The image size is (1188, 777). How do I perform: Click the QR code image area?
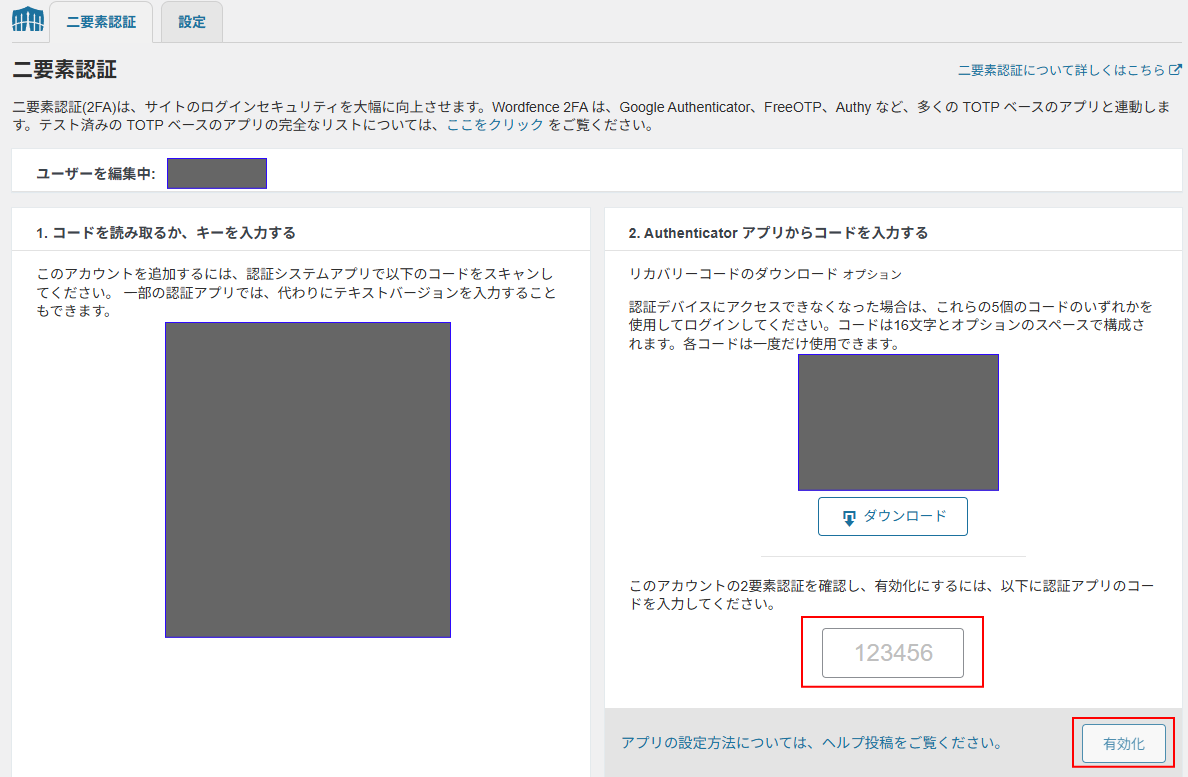(x=308, y=479)
